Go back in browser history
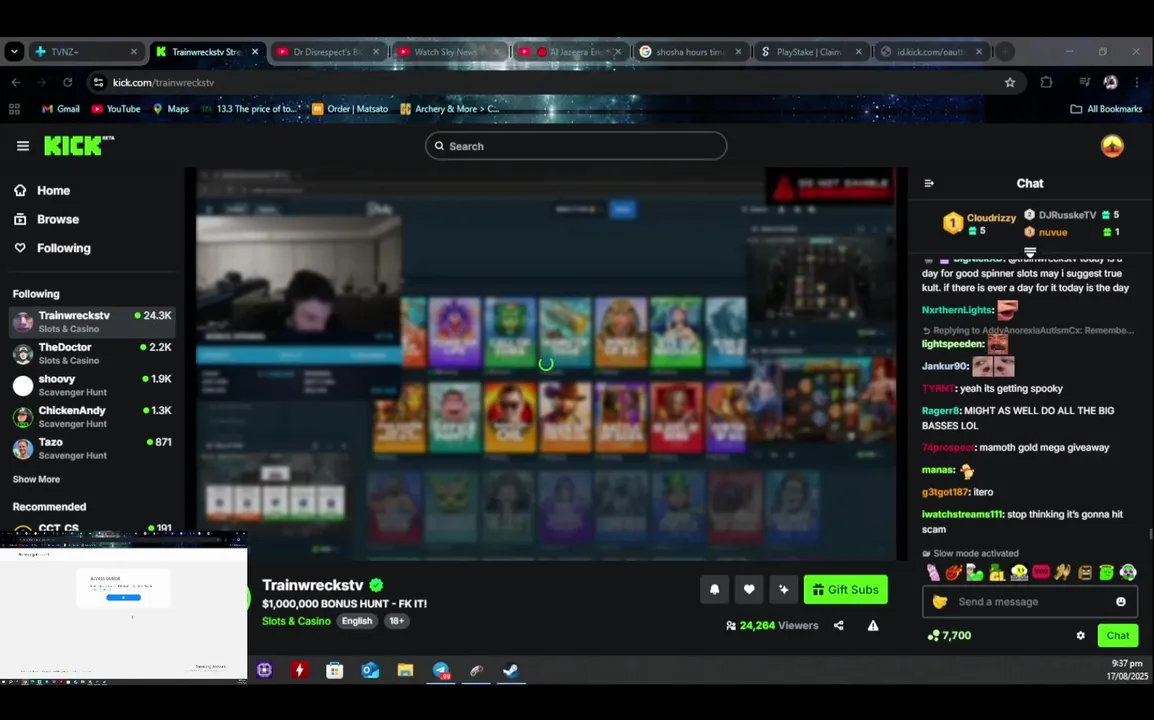1154x720 pixels. coord(16,82)
